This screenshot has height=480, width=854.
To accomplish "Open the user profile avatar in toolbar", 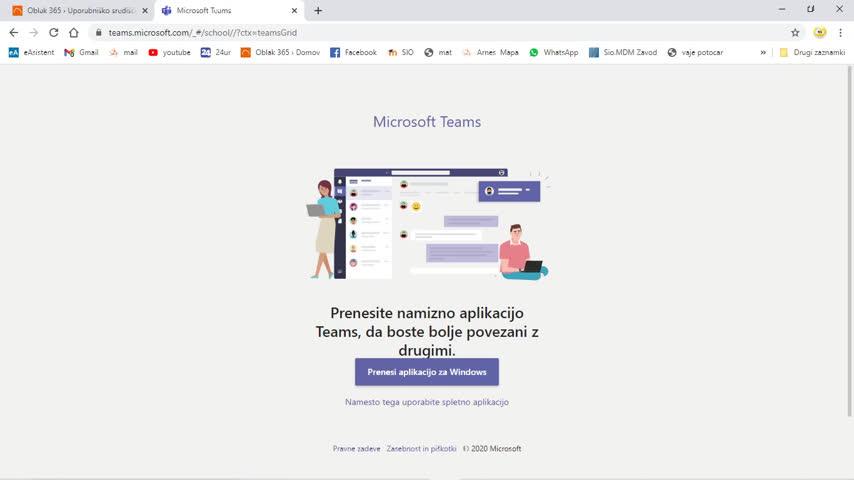I will click(820, 32).
